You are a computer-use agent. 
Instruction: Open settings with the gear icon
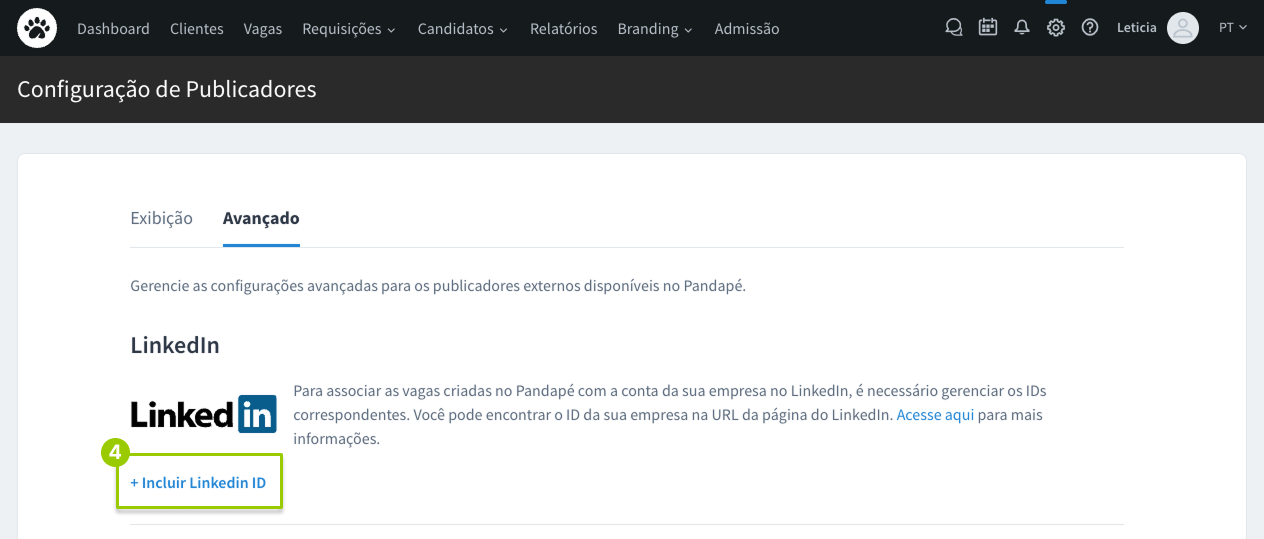point(1056,28)
